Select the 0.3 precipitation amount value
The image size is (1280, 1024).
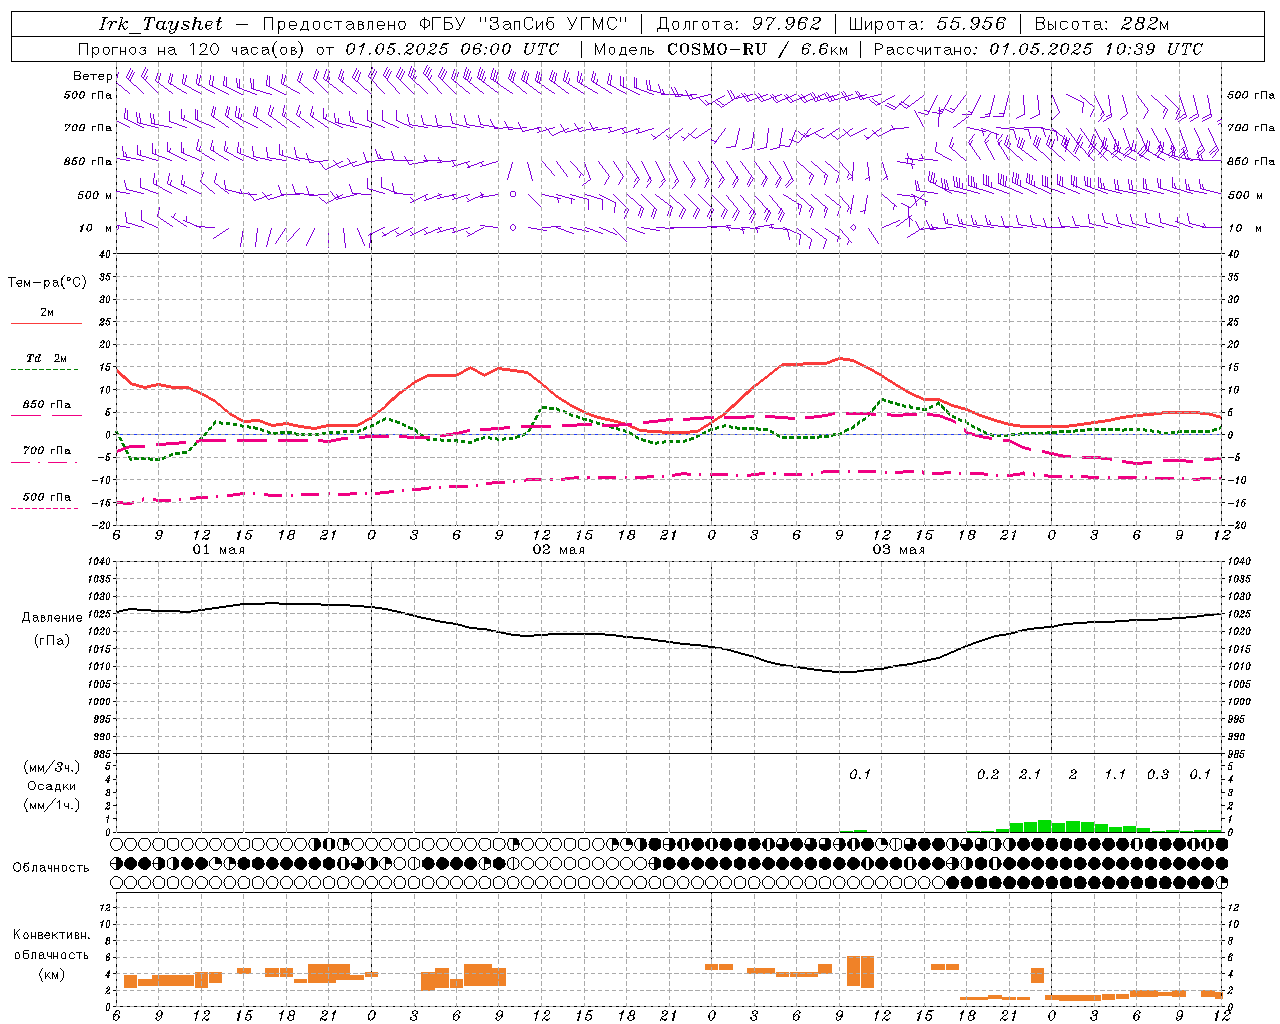point(1158,775)
